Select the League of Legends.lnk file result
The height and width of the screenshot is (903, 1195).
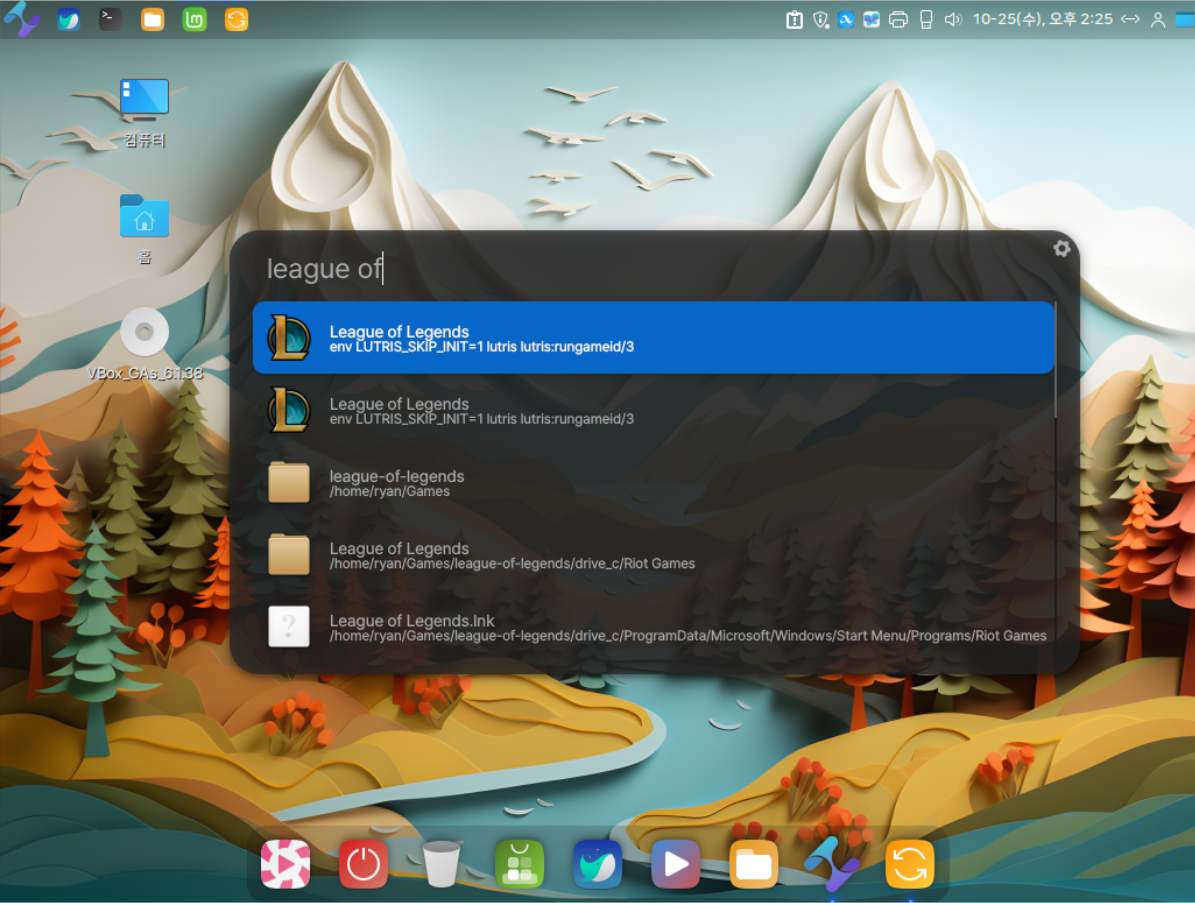click(653, 627)
